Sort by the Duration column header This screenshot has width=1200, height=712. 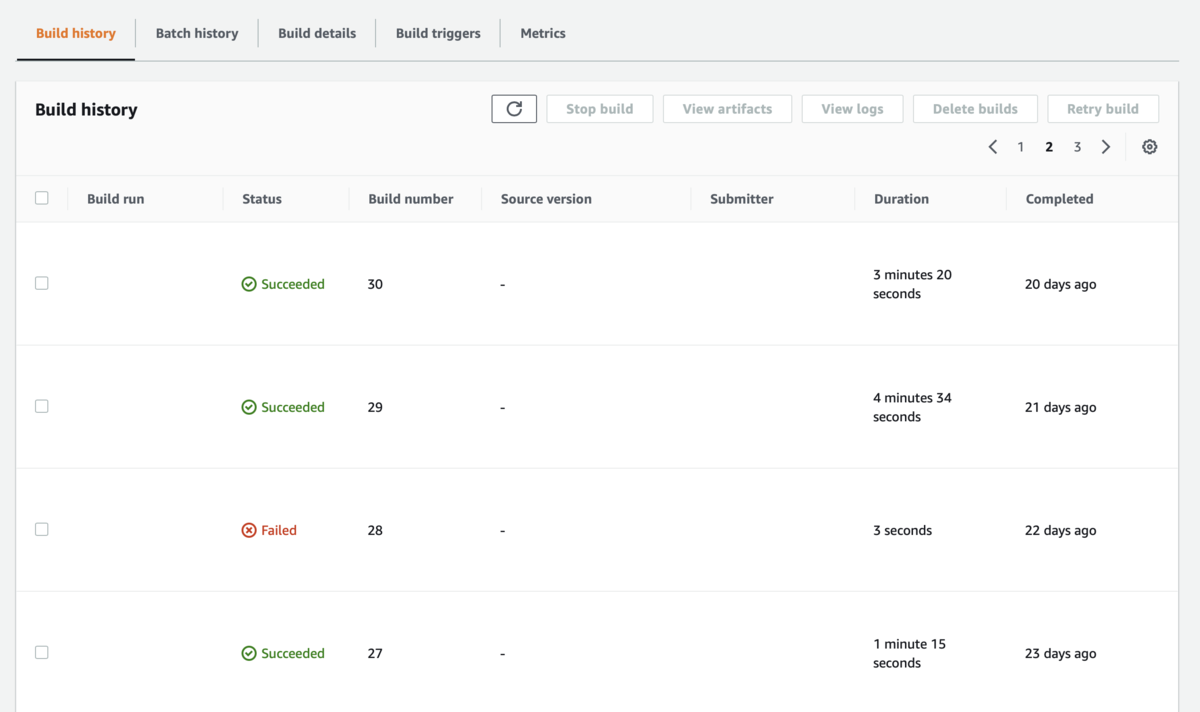(x=901, y=199)
